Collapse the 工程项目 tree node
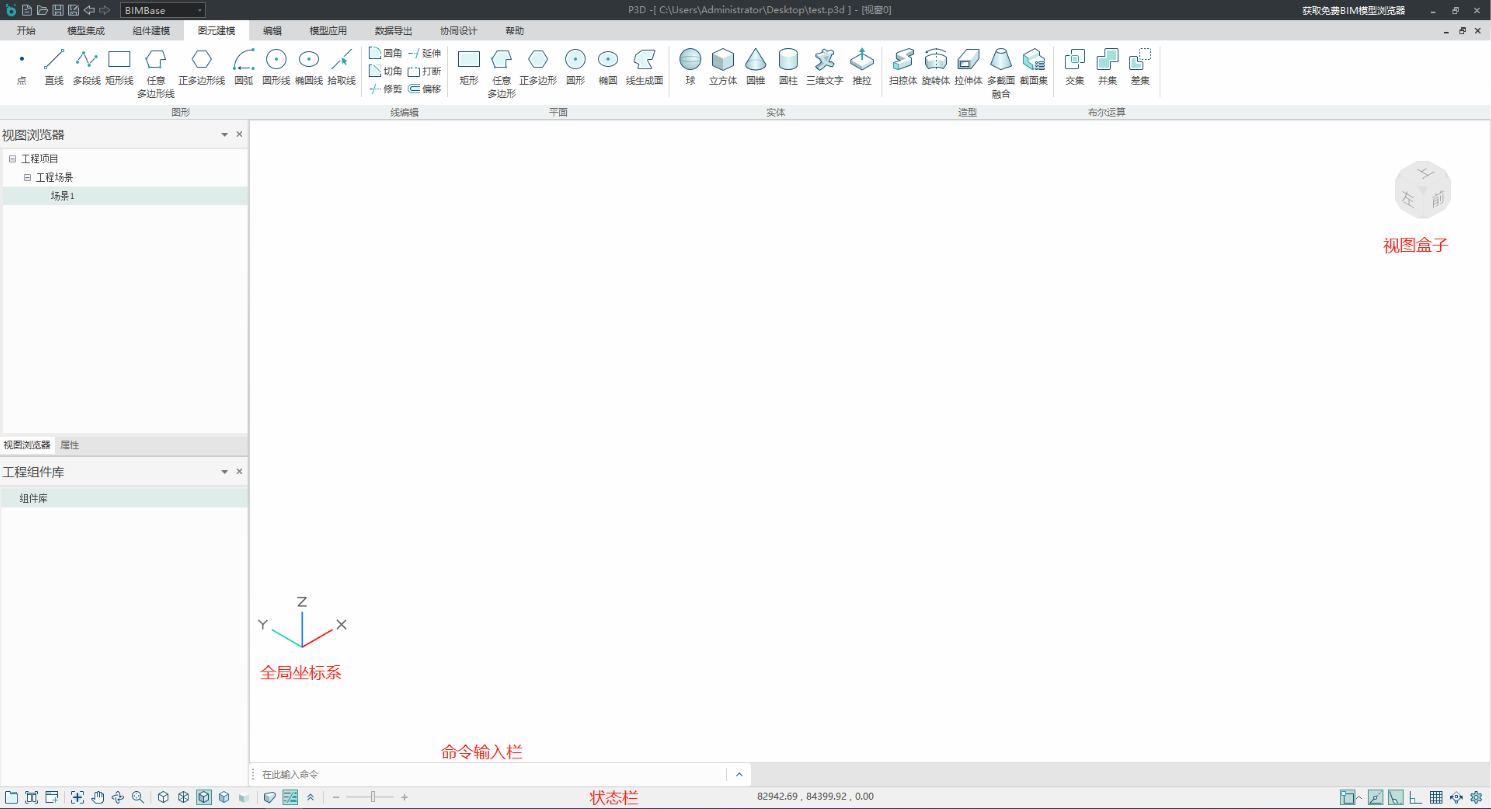This screenshot has width=1491, height=809. click(x=12, y=159)
